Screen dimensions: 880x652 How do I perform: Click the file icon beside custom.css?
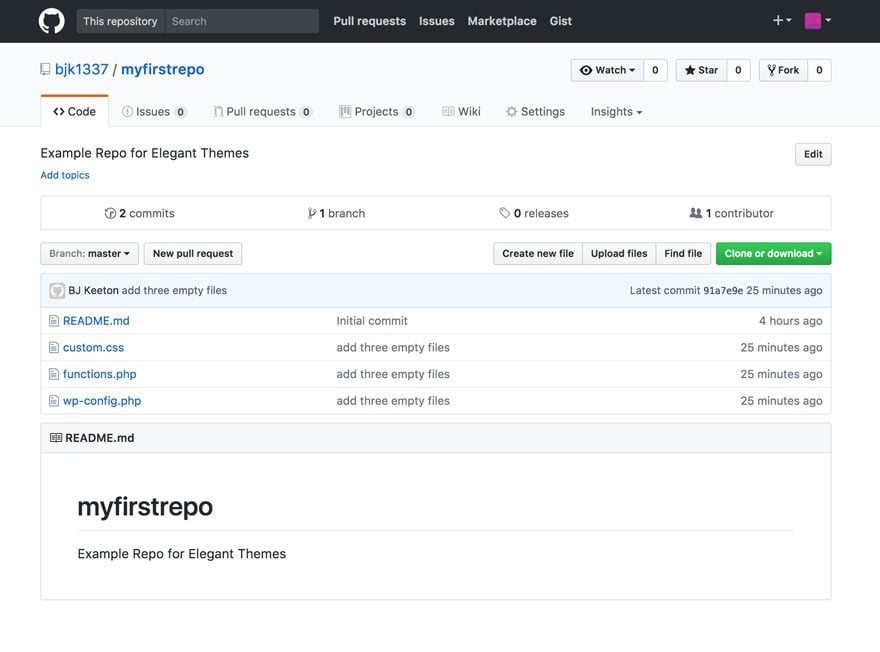(x=54, y=348)
